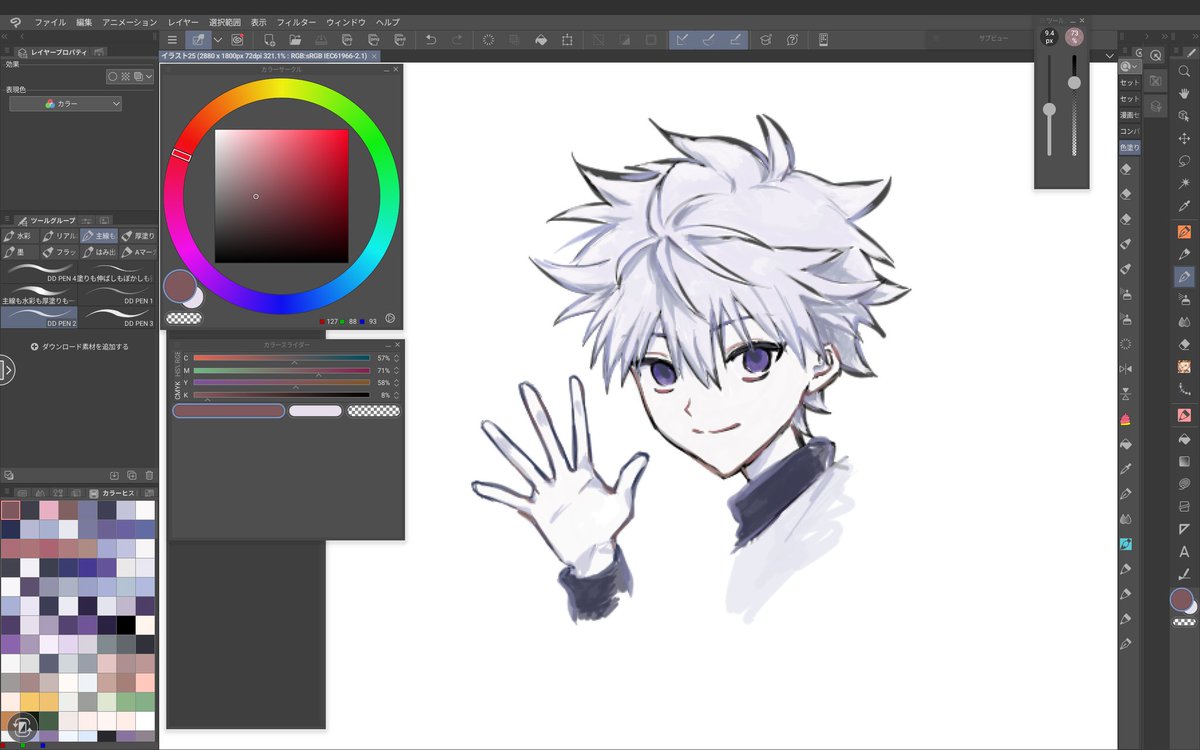Adjust M value stepper arrows
1200x750 pixels.
[397, 370]
